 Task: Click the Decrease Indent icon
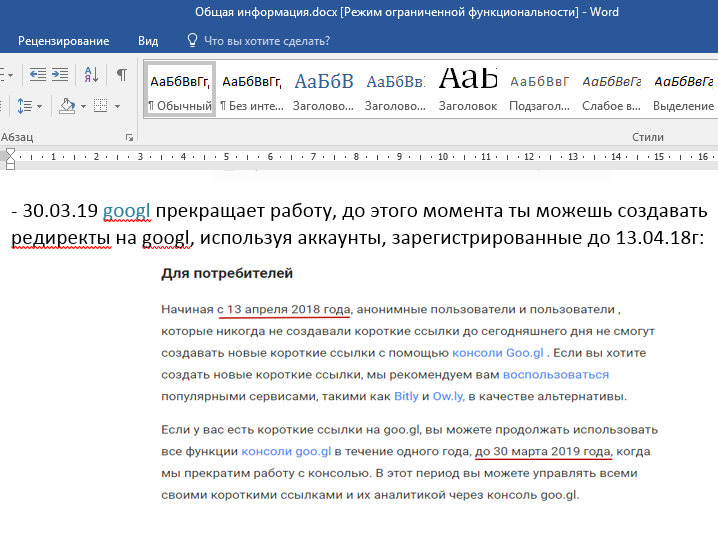click(x=38, y=74)
